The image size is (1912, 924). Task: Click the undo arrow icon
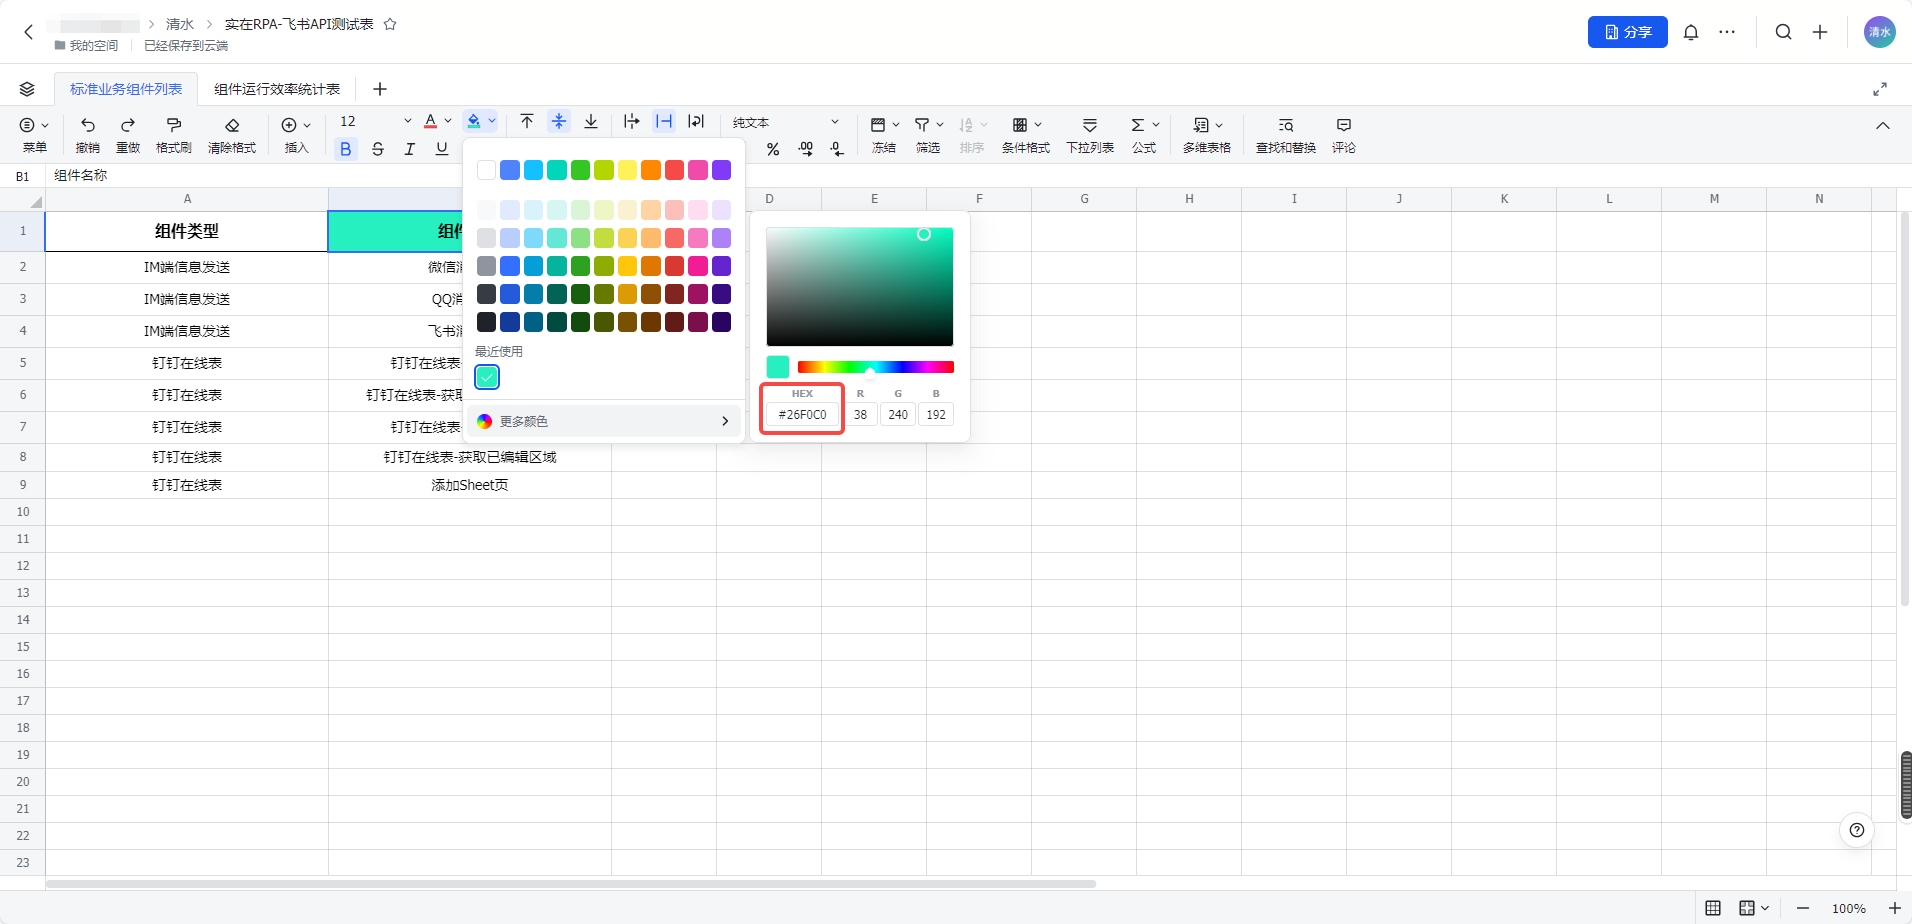click(88, 125)
